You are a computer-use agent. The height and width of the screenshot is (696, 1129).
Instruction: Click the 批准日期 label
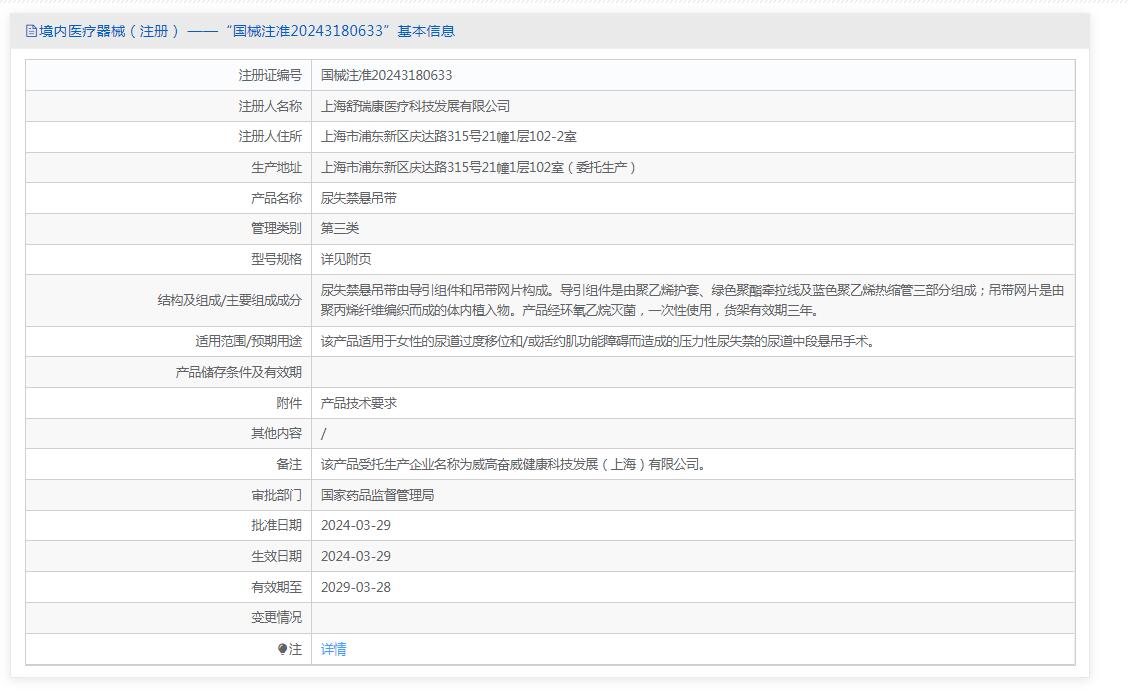tap(276, 525)
